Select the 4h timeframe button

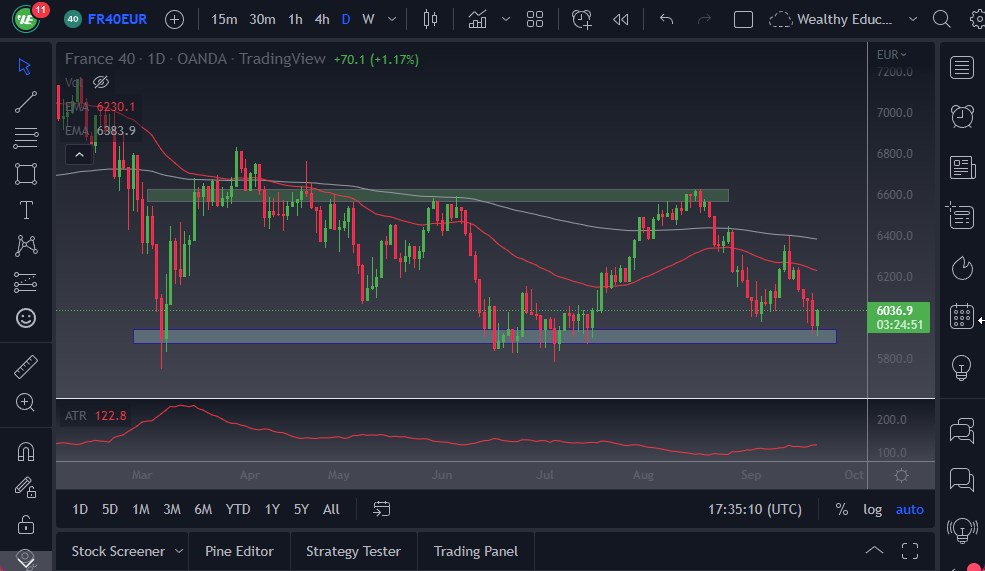coord(321,19)
